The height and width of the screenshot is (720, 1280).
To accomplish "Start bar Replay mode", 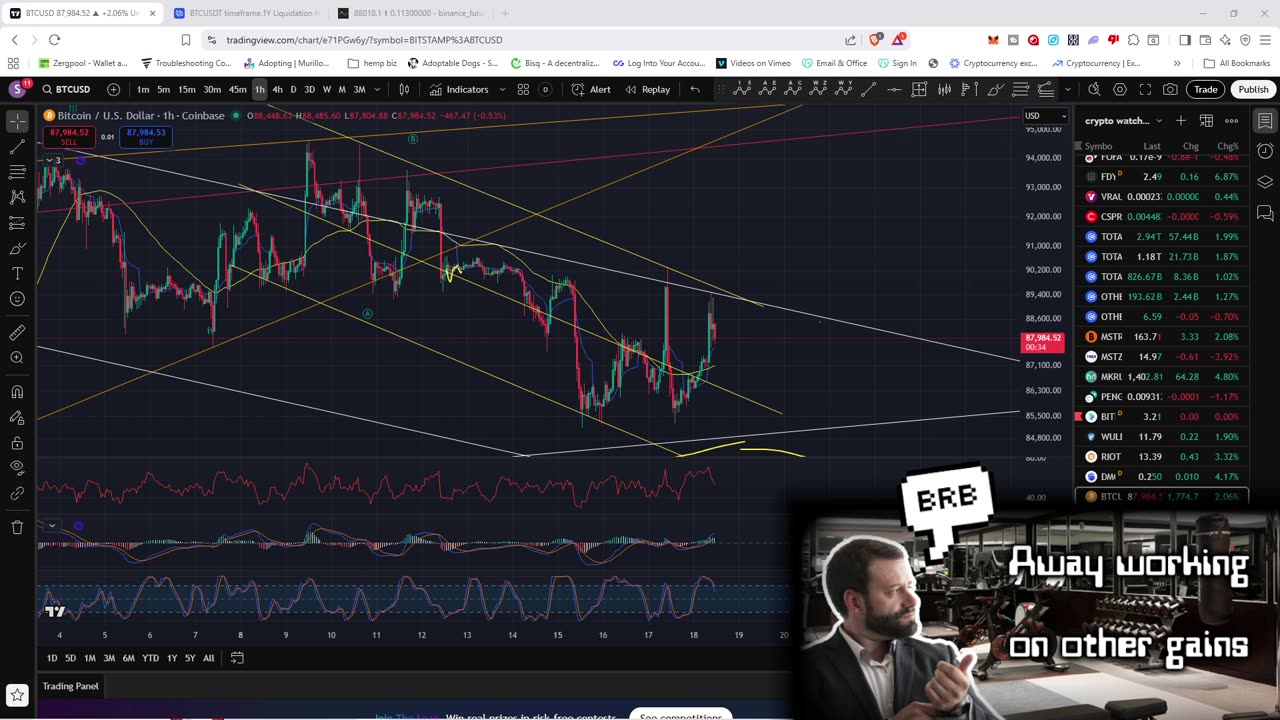I will pos(648,89).
